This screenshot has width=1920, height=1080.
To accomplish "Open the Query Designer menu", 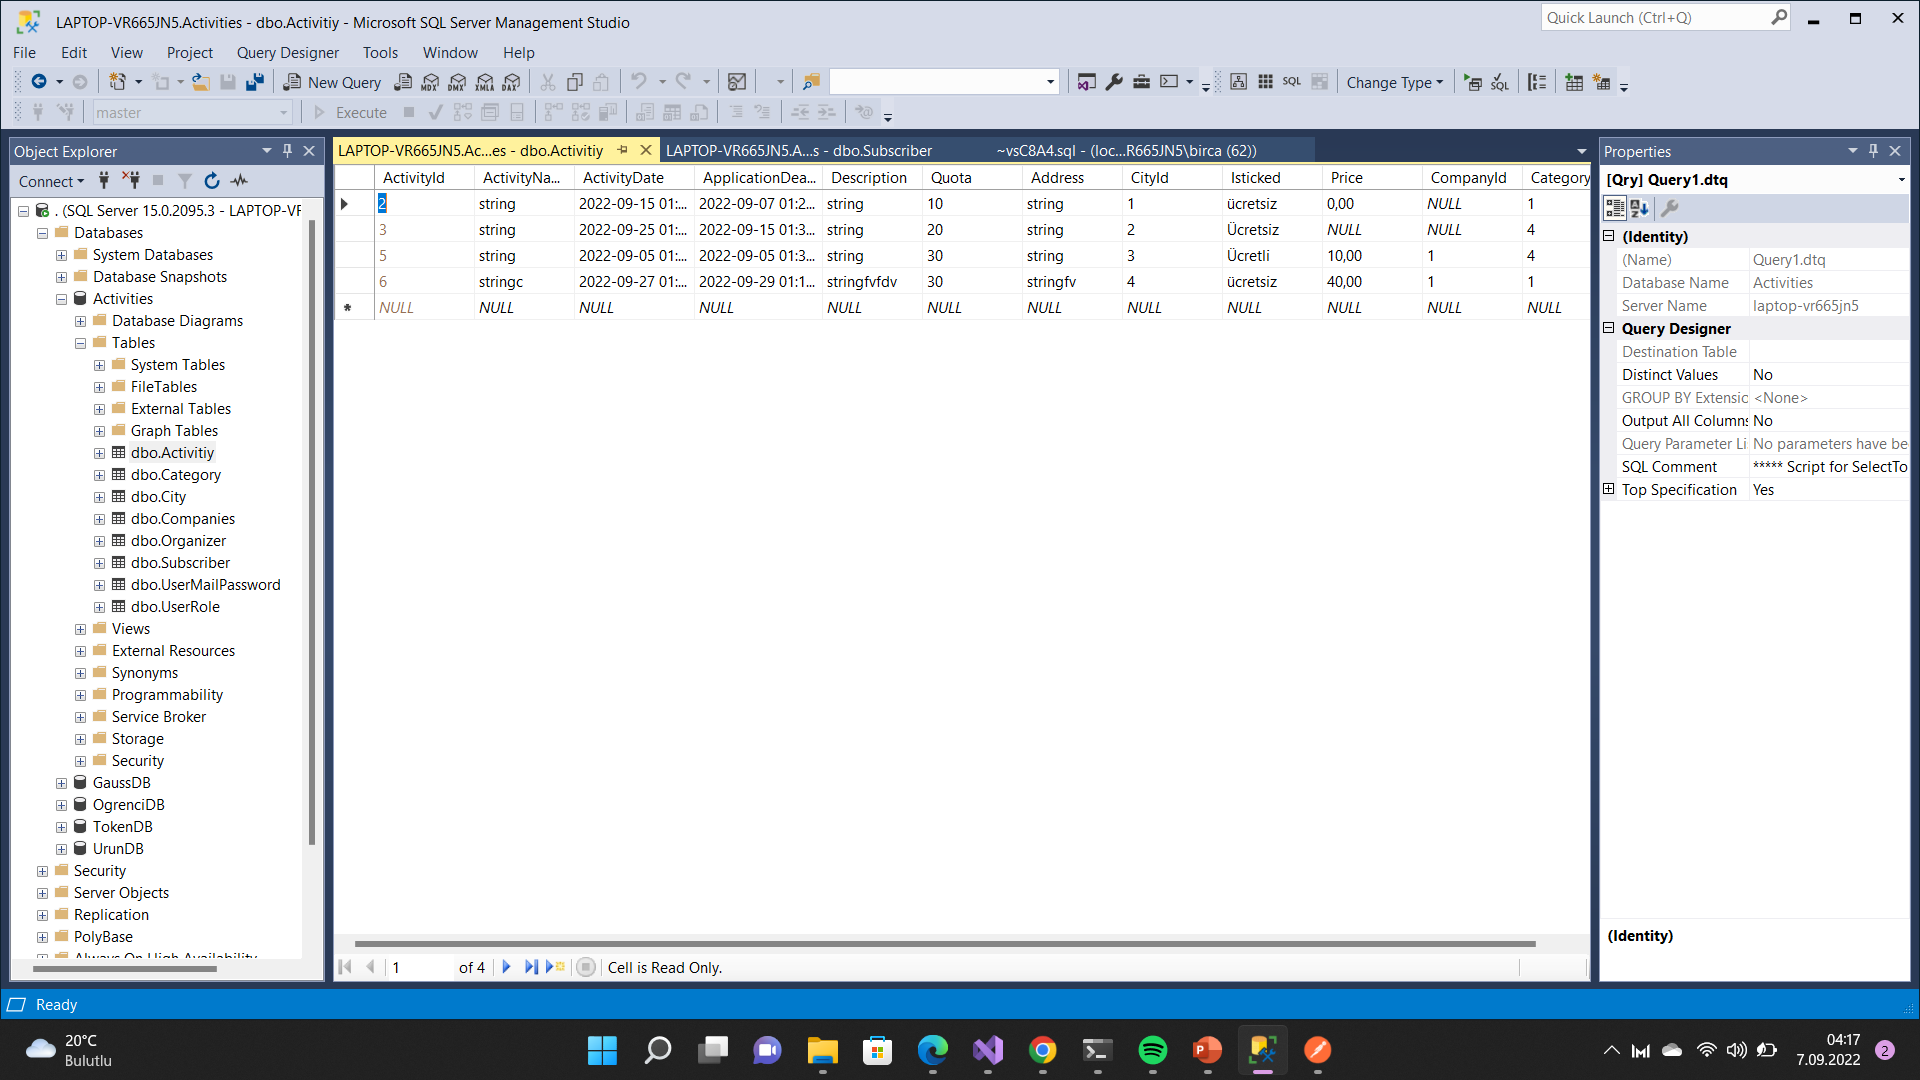I will click(288, 52).
